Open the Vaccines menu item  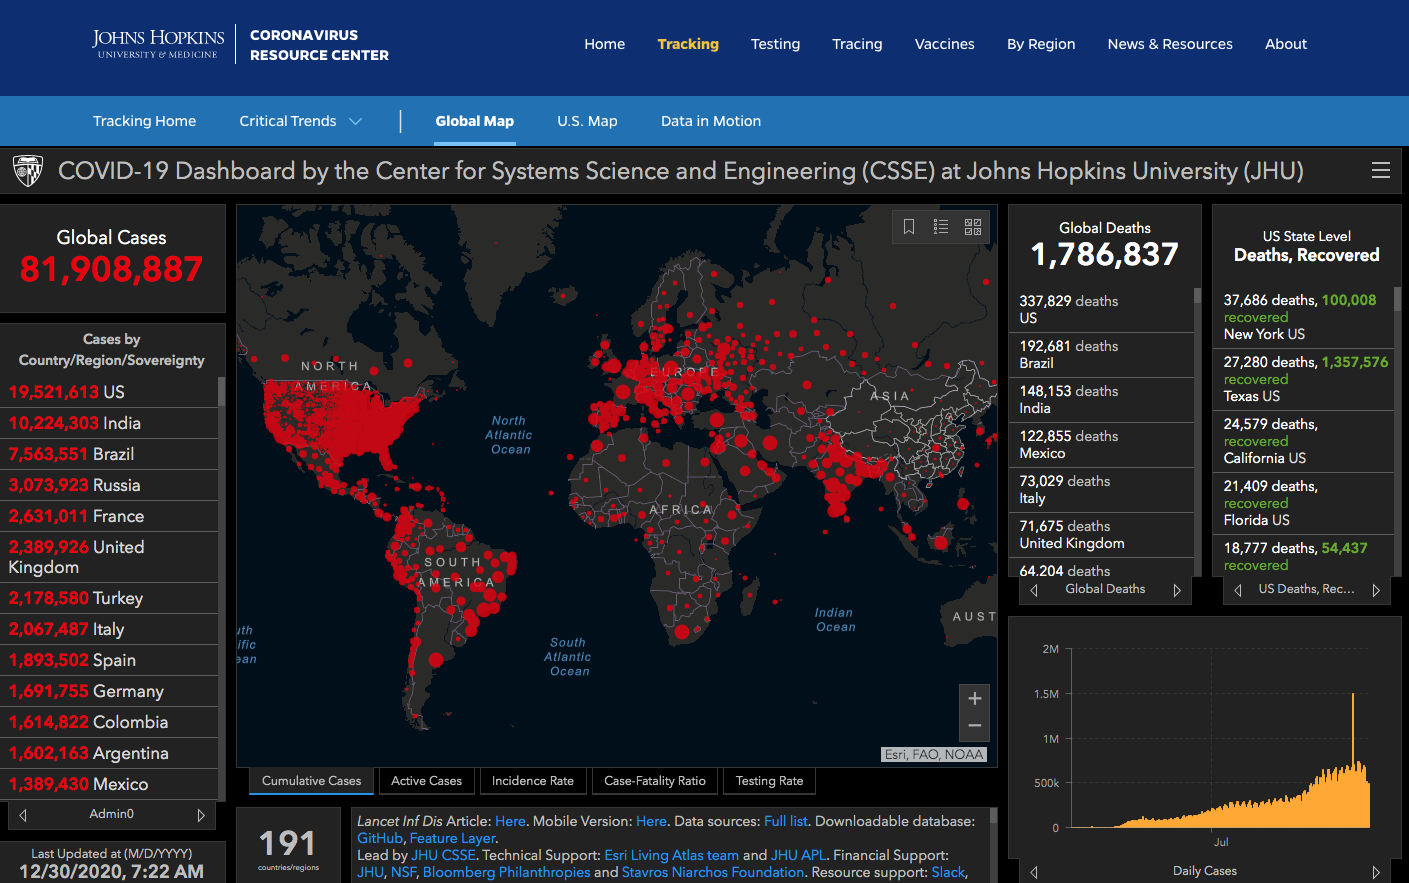(944, 44)
